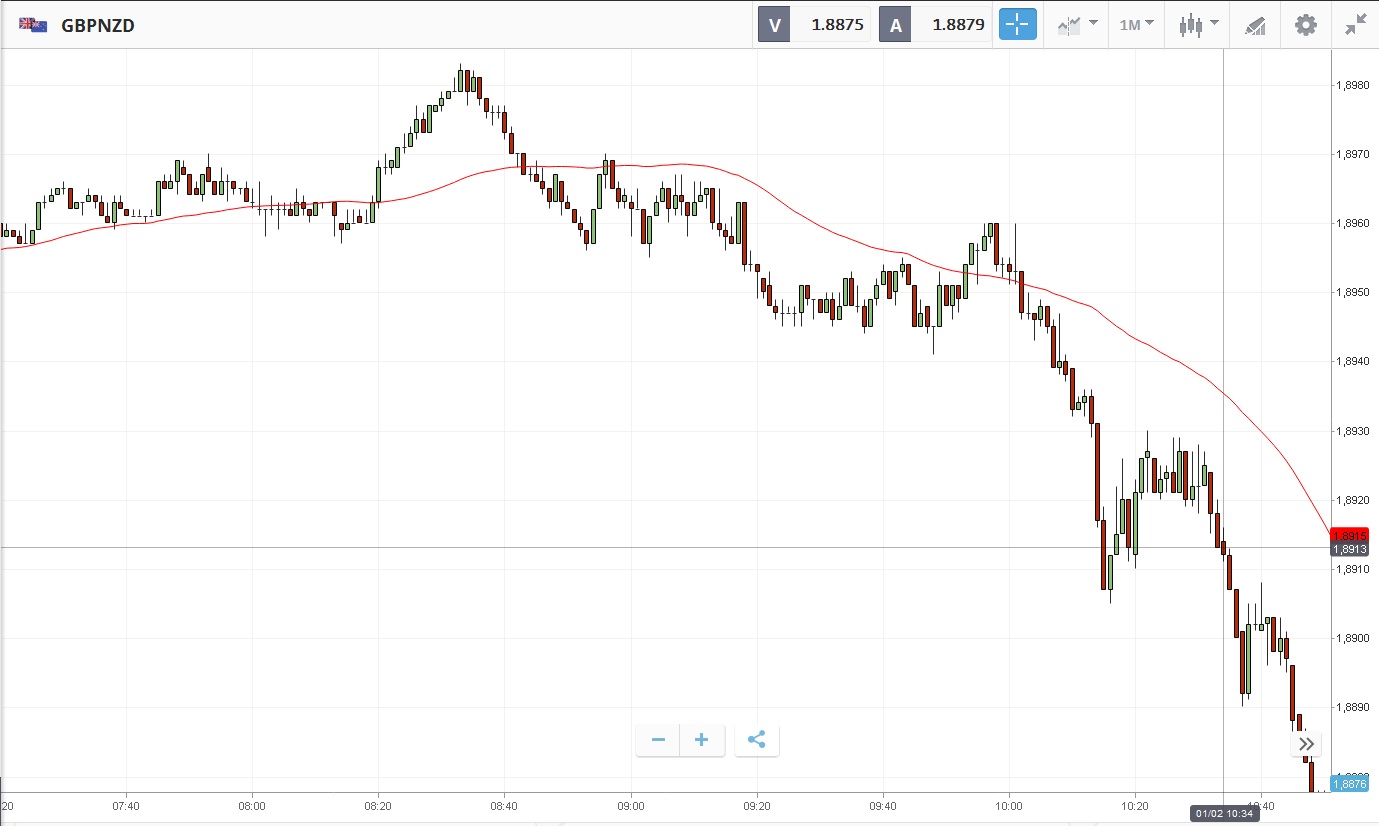Click the 01/02 10:34 time marker label
The width and height of the screenshot is (1379, 826).
click(x=1223, y=812)
